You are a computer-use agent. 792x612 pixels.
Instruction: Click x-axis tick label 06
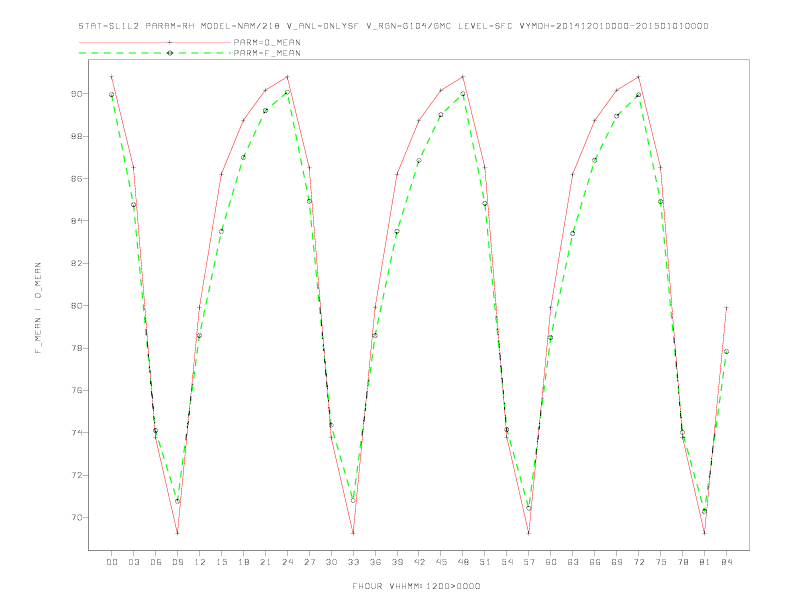click(156, 562)
